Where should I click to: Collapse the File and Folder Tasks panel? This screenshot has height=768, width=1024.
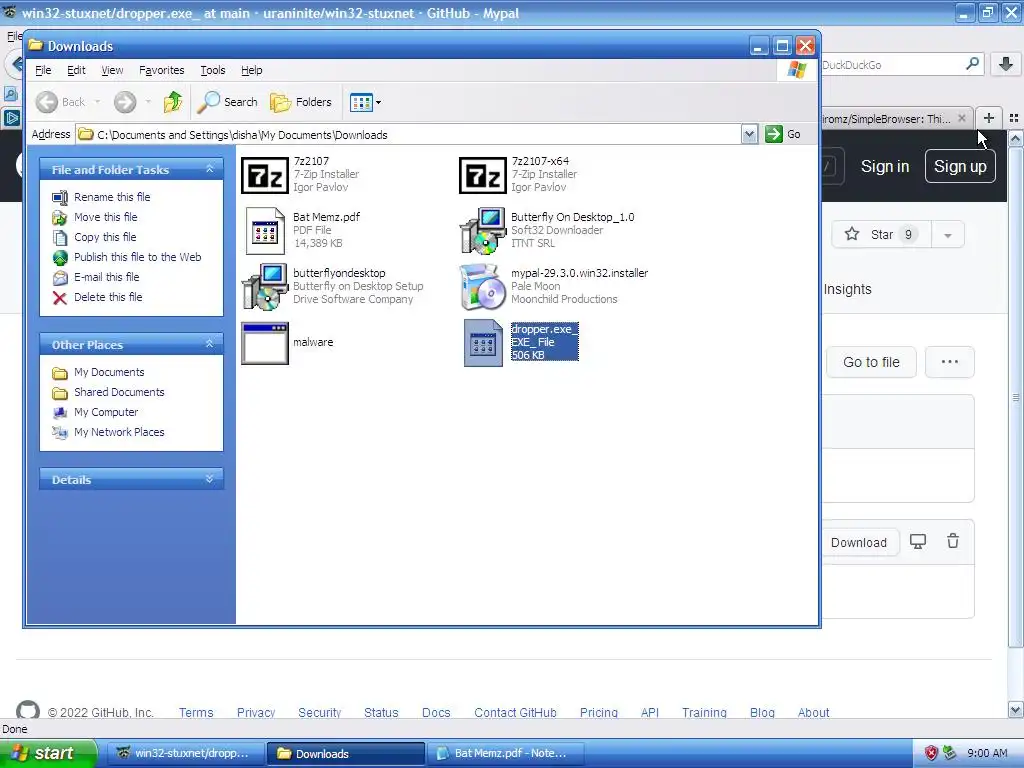click(x=210, y=169)
